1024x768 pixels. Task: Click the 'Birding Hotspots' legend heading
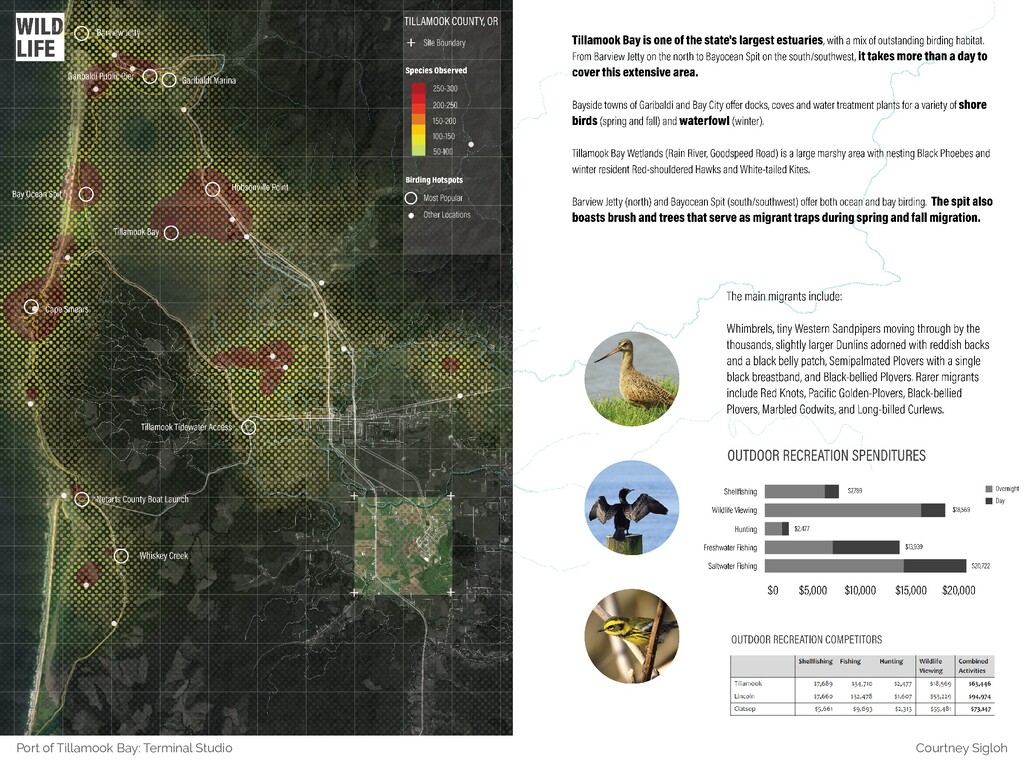(434, 180)
